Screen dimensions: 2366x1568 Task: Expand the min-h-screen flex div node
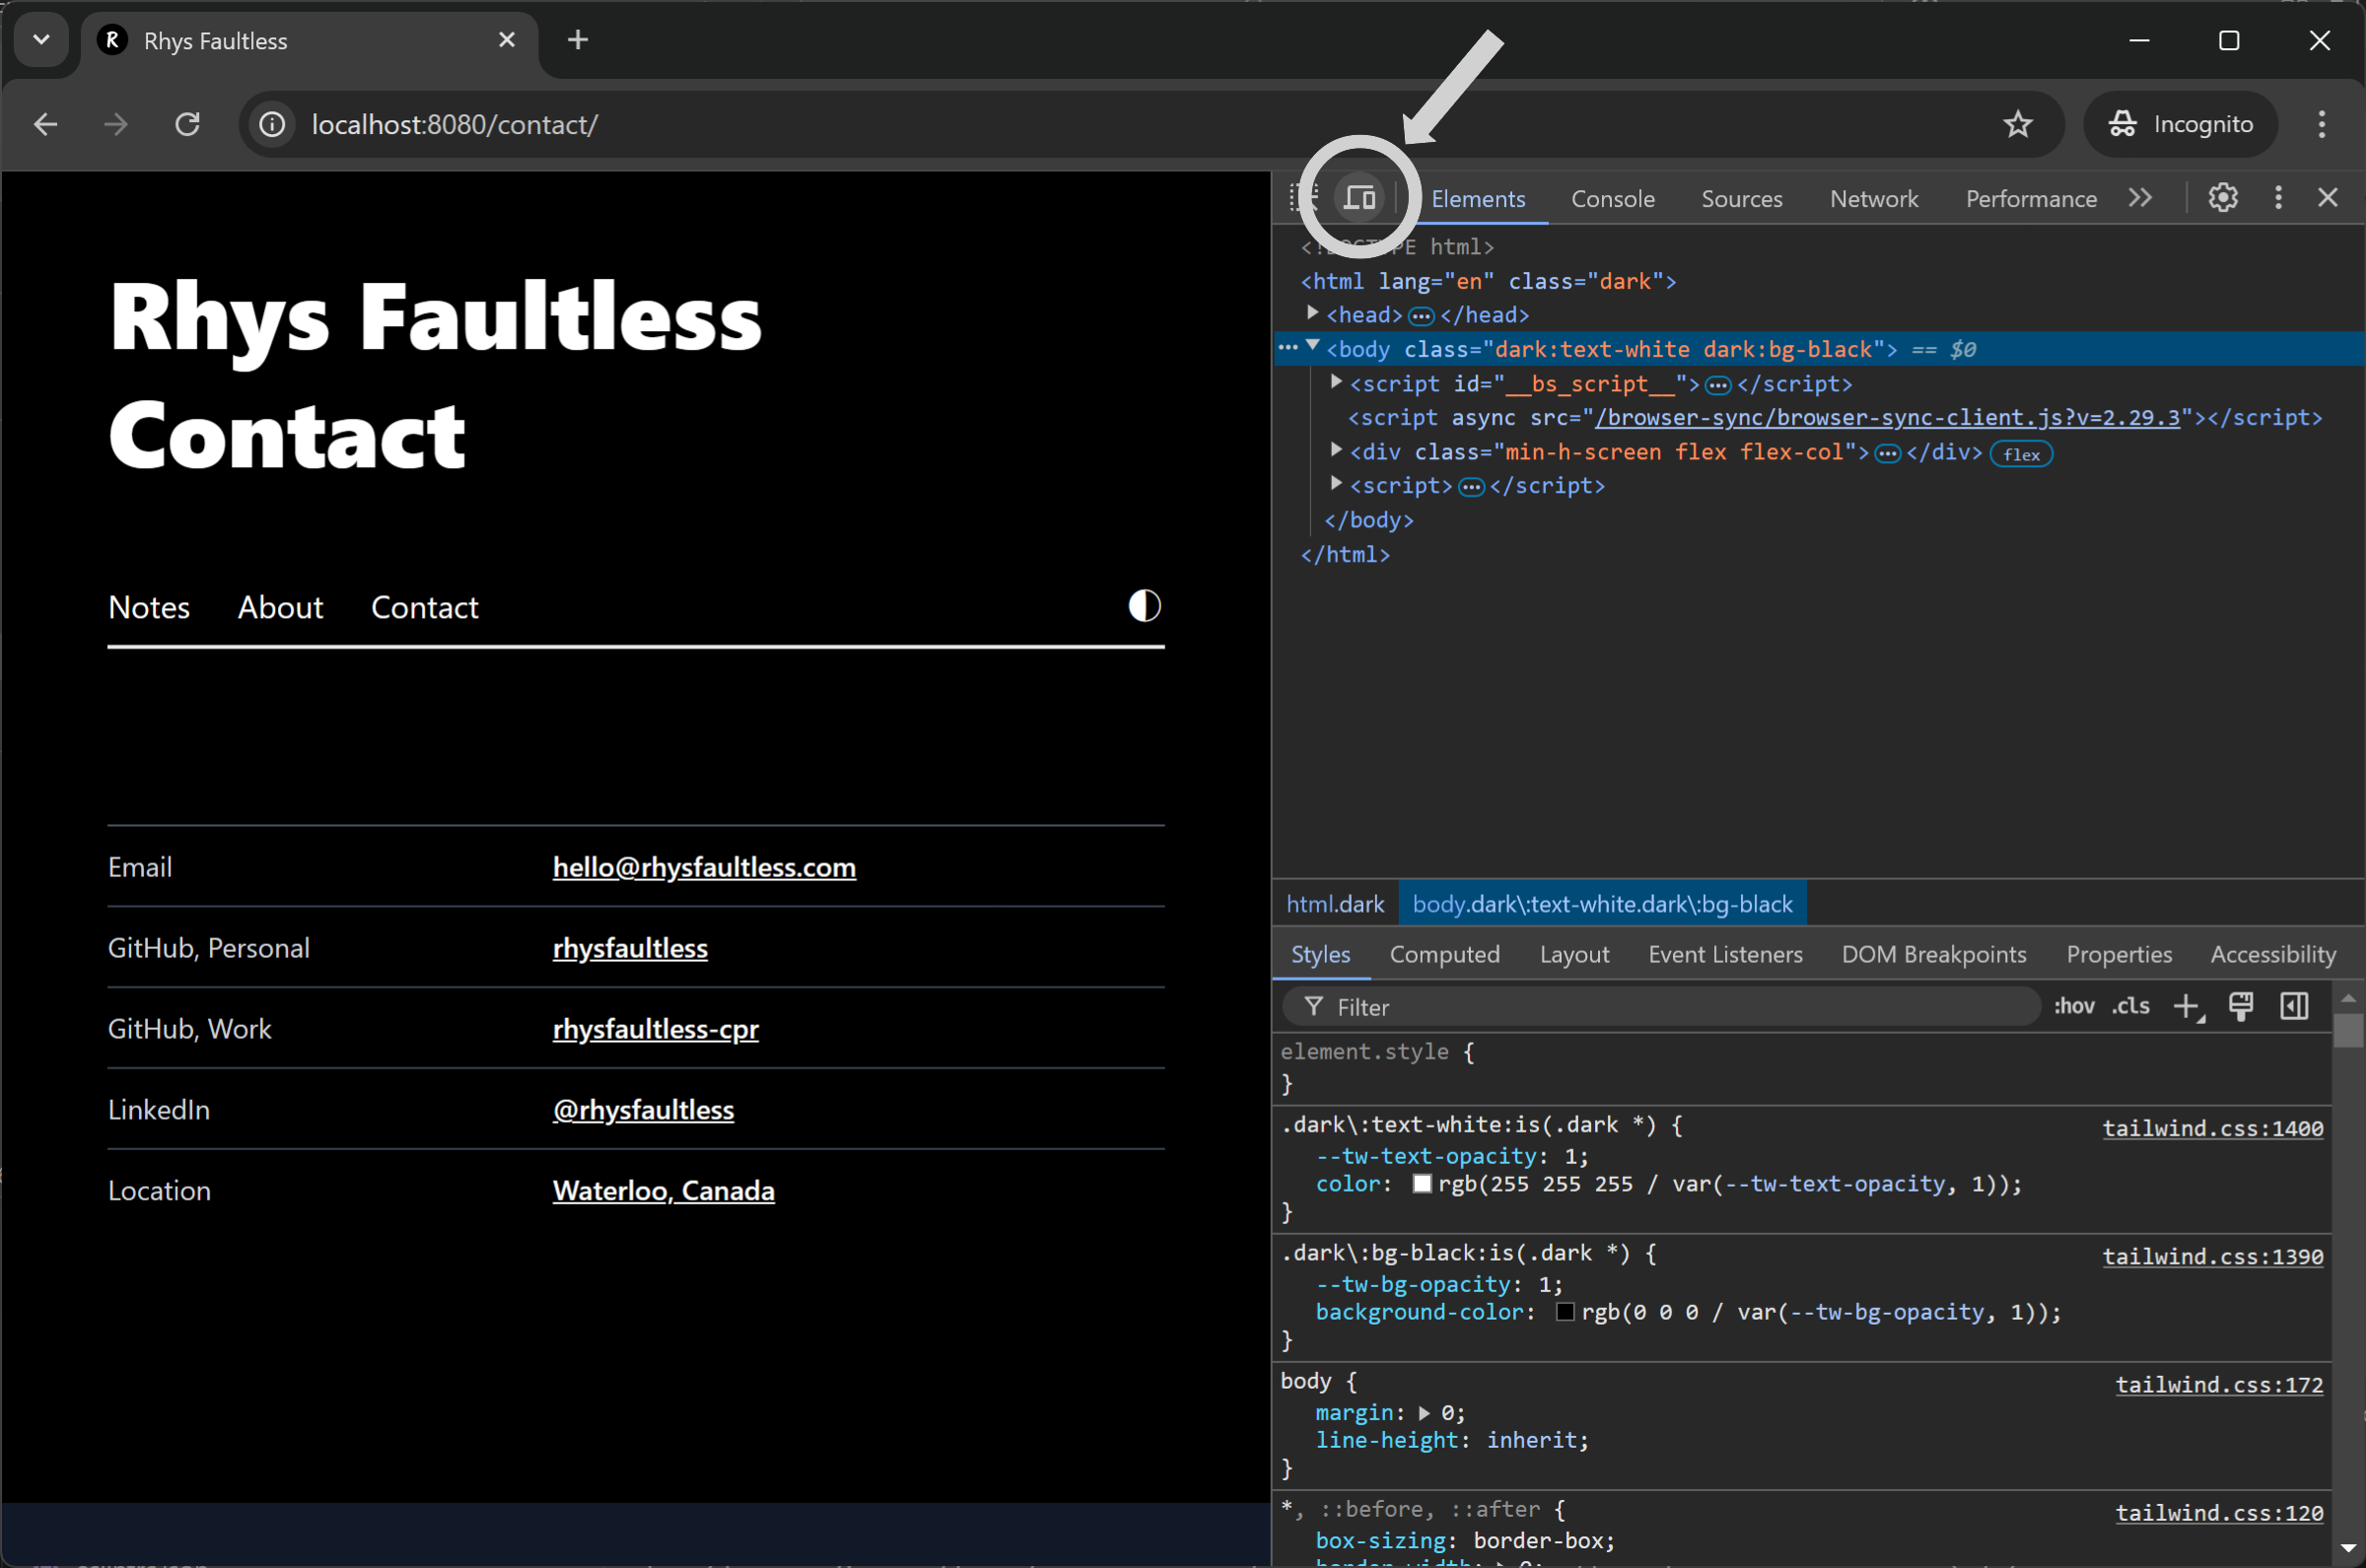click(1336, 450)
